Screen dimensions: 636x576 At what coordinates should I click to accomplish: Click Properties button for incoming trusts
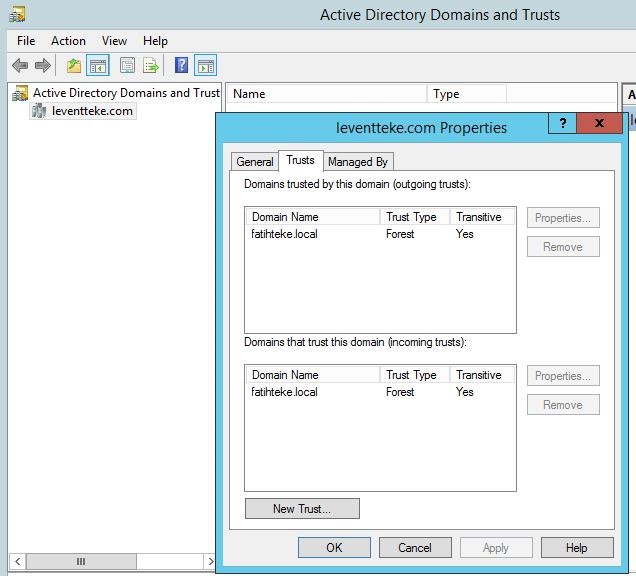(563, 376)
